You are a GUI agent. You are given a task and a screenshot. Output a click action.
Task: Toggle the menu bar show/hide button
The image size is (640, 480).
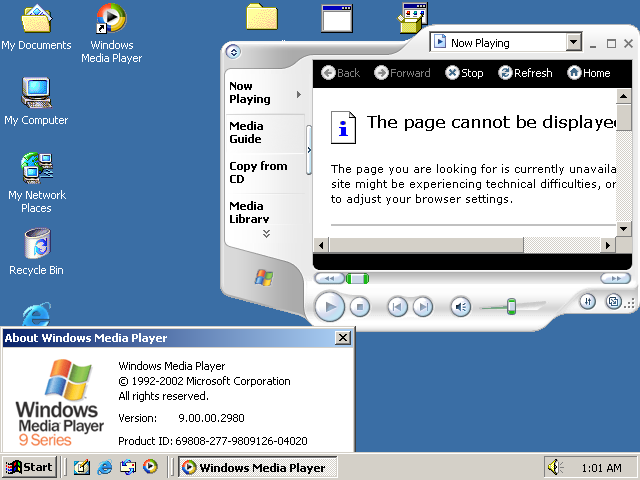[x=233, y=52]
